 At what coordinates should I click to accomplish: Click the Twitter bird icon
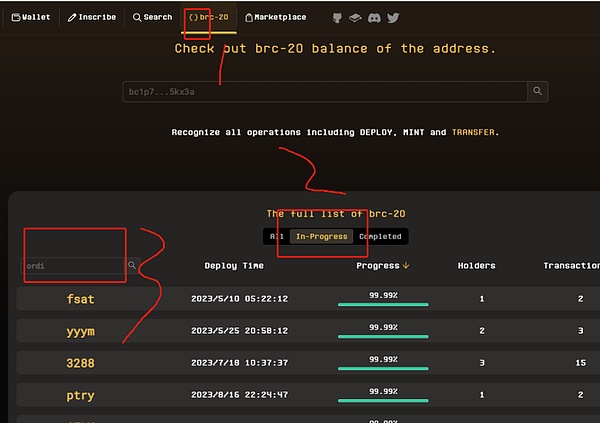click(393, 17)
